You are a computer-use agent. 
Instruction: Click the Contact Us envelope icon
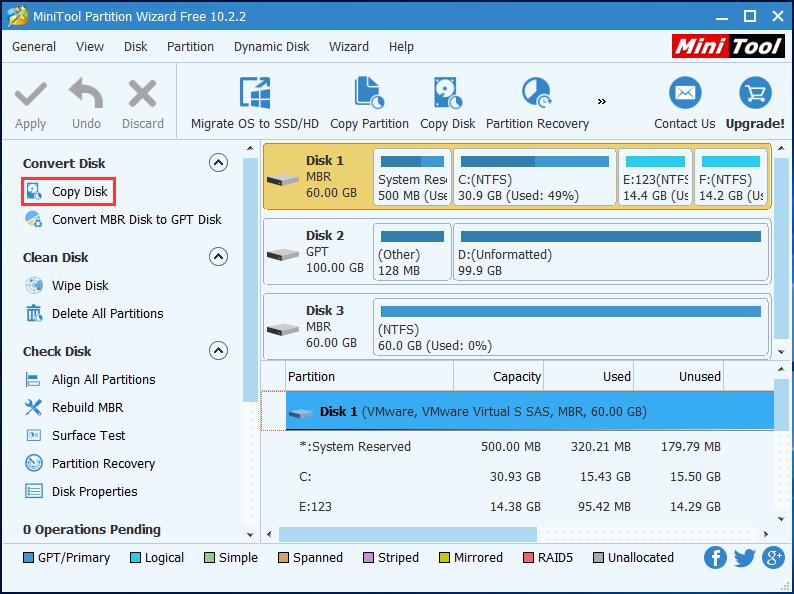[x=685, y=93]
